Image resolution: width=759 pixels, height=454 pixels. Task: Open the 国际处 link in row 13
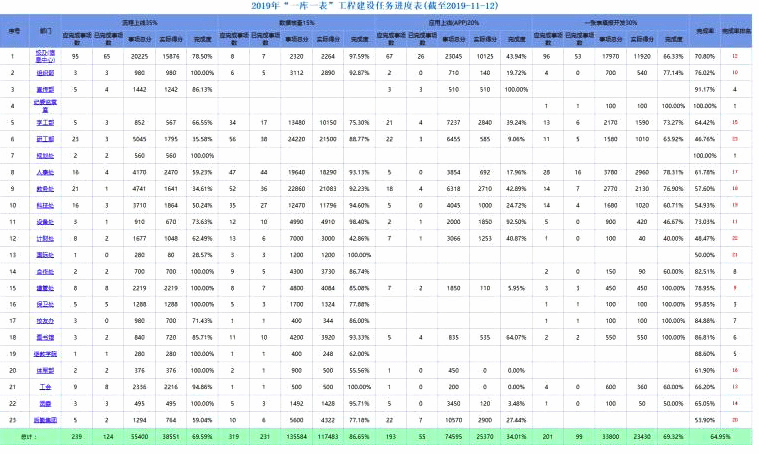pos(47,254)
